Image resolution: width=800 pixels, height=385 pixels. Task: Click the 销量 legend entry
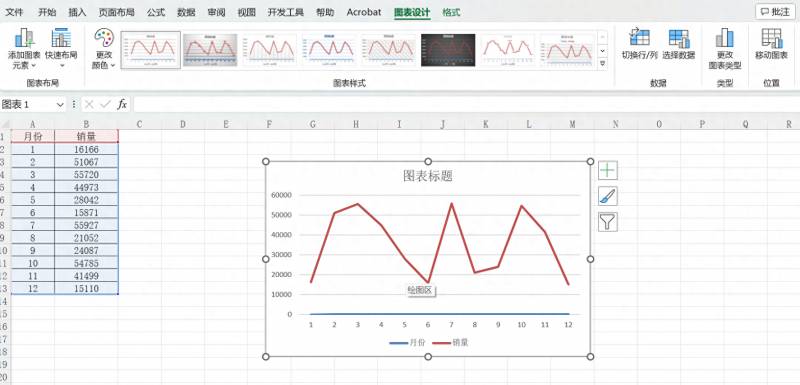[451, 343]
